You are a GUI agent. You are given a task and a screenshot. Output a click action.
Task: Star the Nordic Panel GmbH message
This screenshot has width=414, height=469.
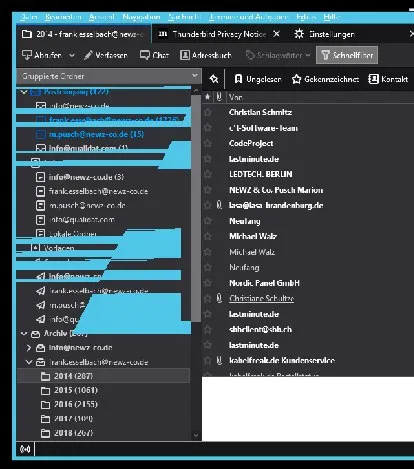click(208, 283)
